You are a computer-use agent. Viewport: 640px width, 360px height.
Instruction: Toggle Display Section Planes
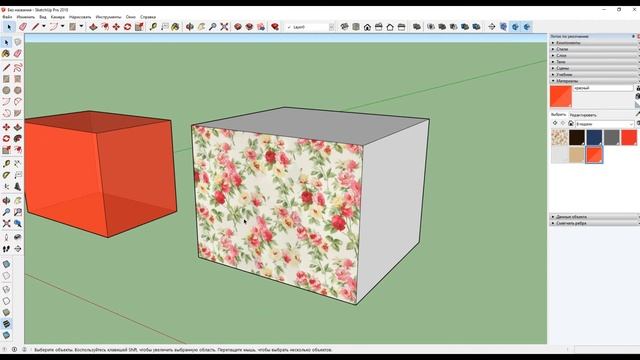tap(504, 27)
